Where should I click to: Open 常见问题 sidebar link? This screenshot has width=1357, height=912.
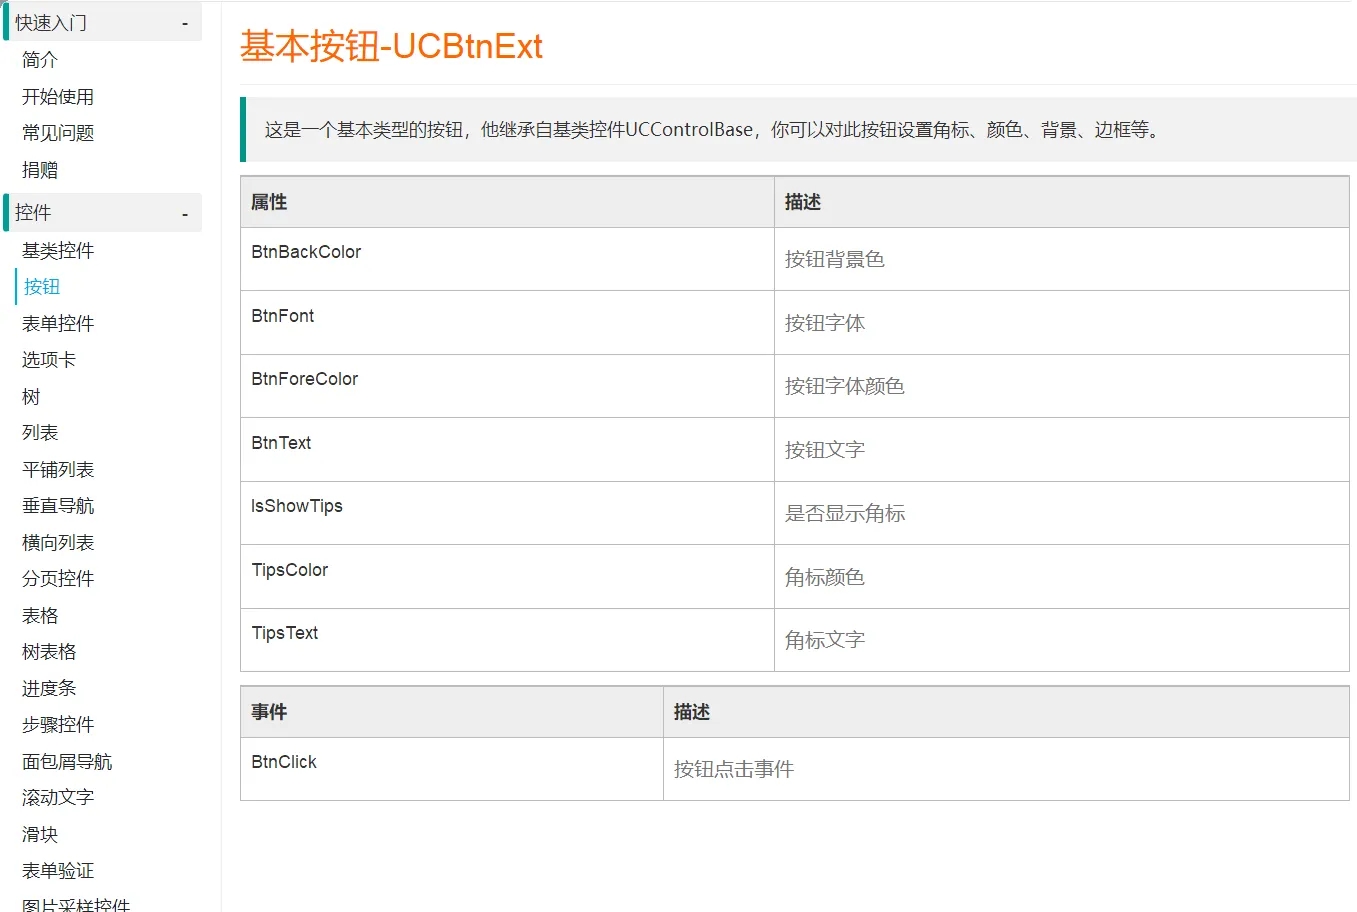point(58,133)
